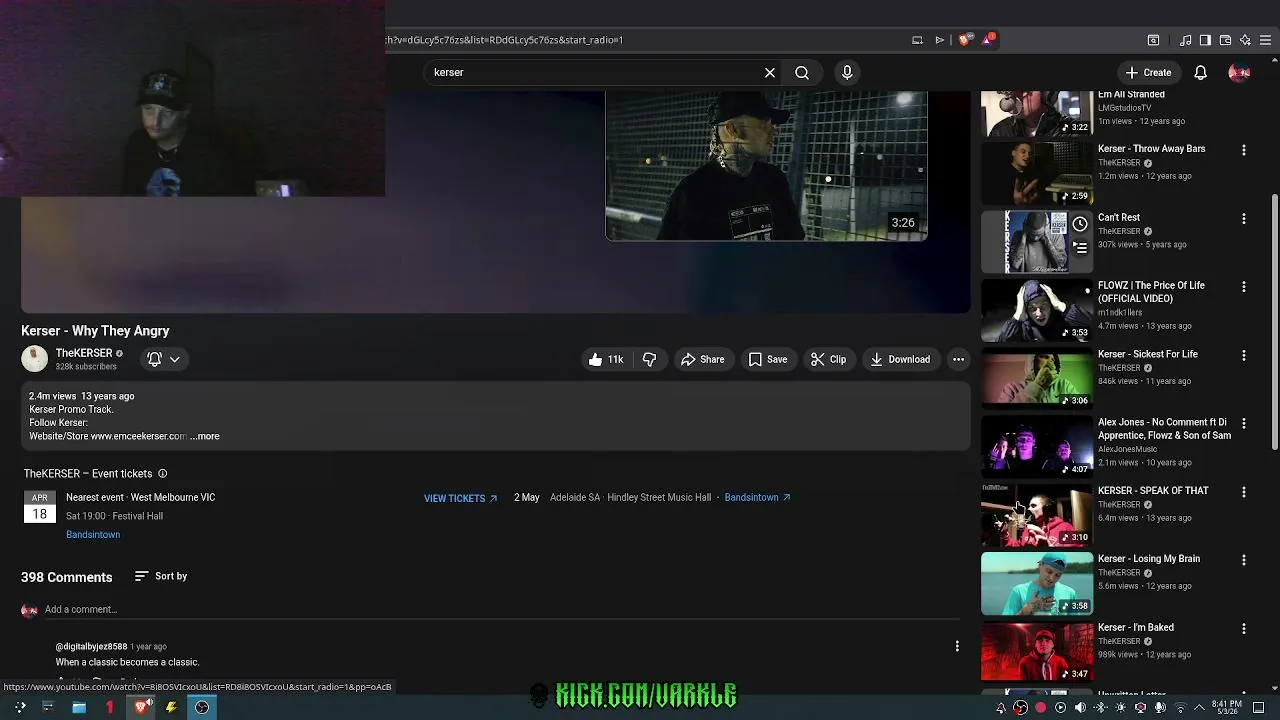
Task: Open more actions menu beside Download
Action: pyautogui.click(x=958, y=359)
